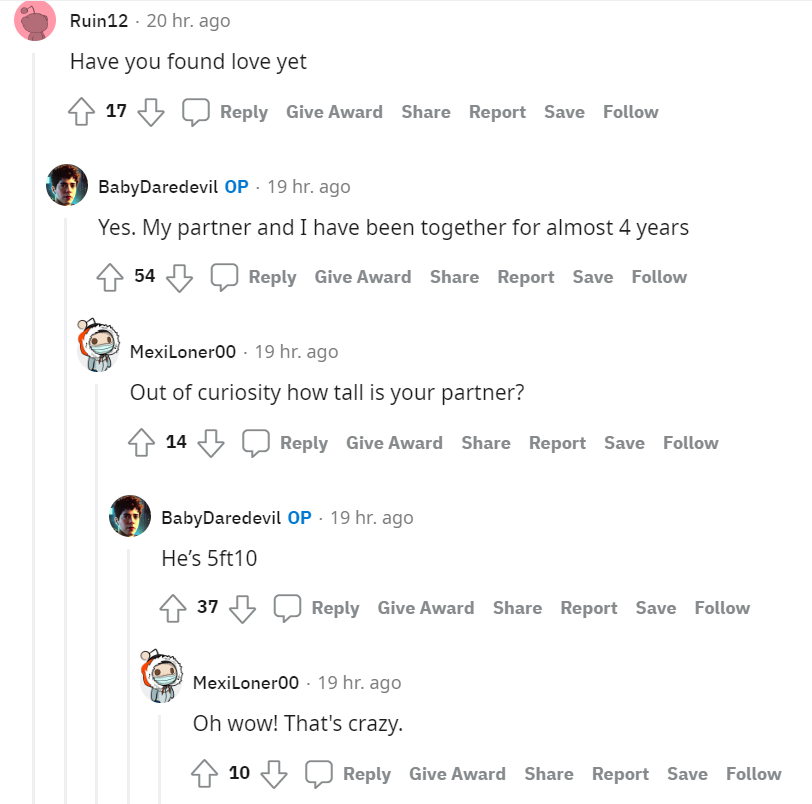Collapse thread using line under Ruin12's avatar

(x=34, y=425)
